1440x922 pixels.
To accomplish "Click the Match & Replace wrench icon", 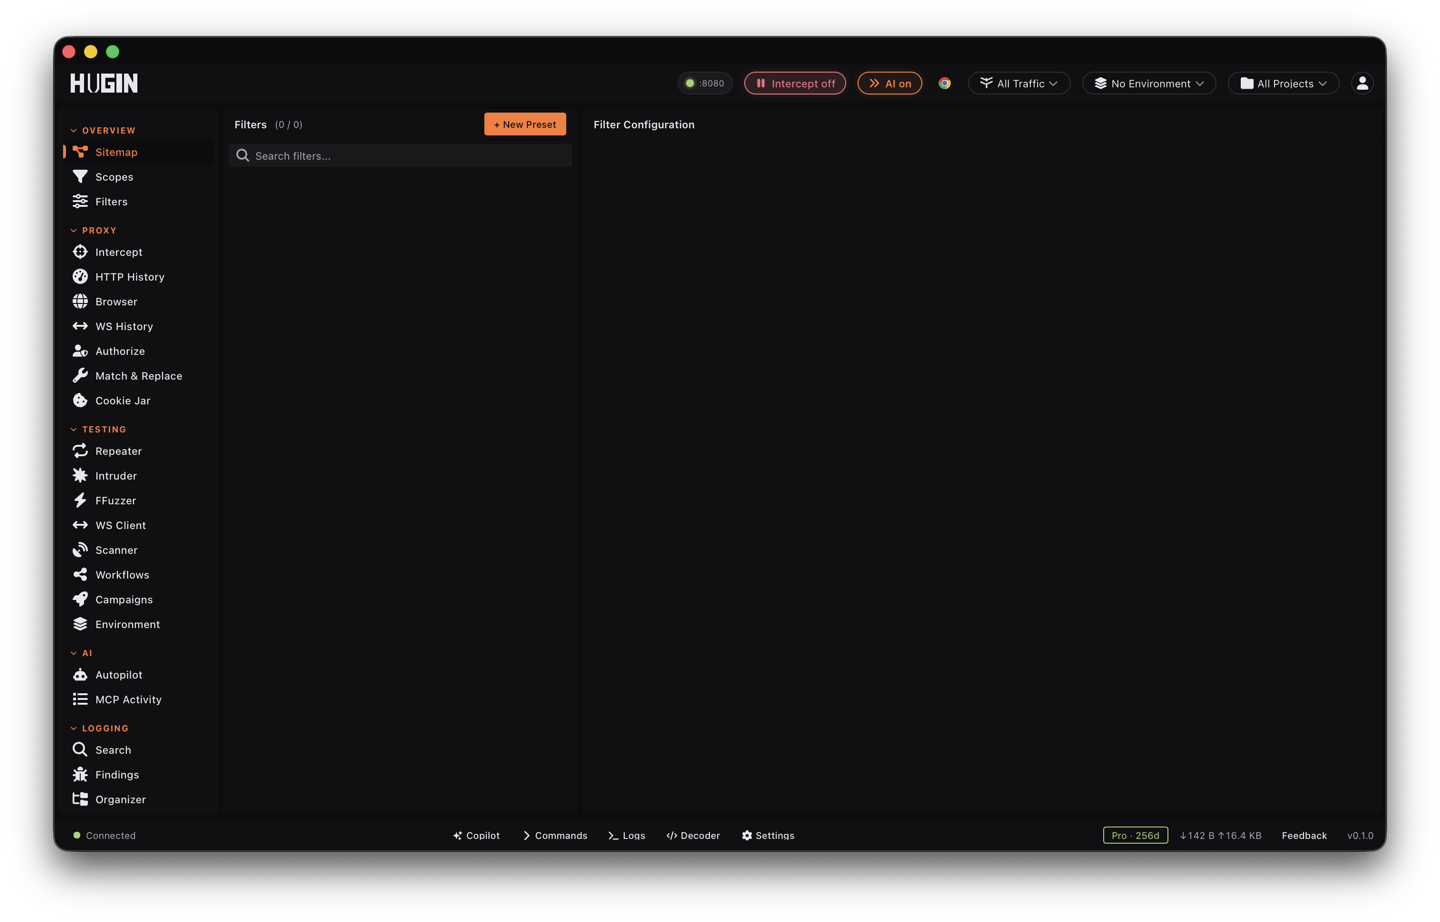I will click(80, 376).
